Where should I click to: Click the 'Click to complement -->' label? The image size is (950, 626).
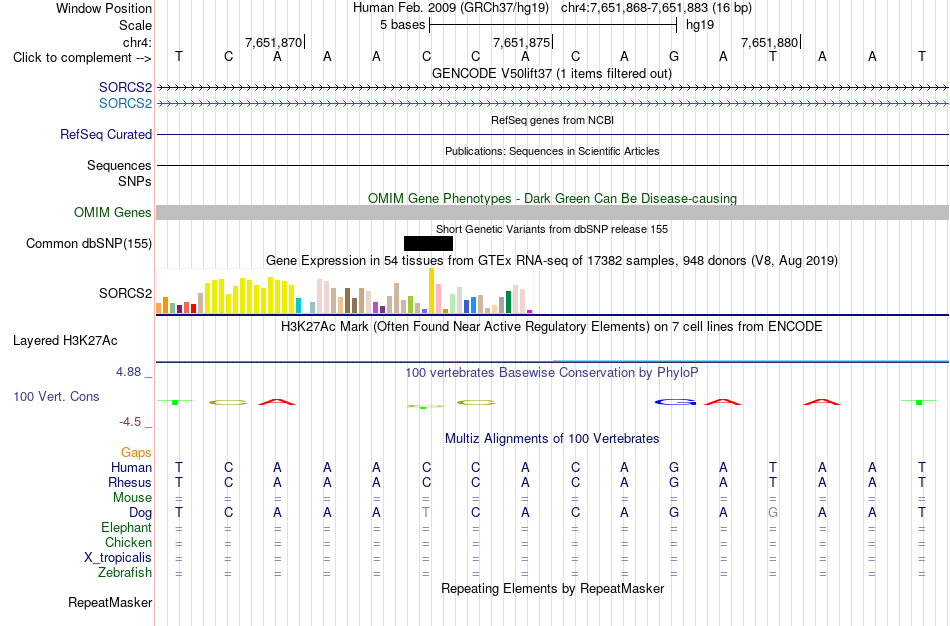click(82, 58)
